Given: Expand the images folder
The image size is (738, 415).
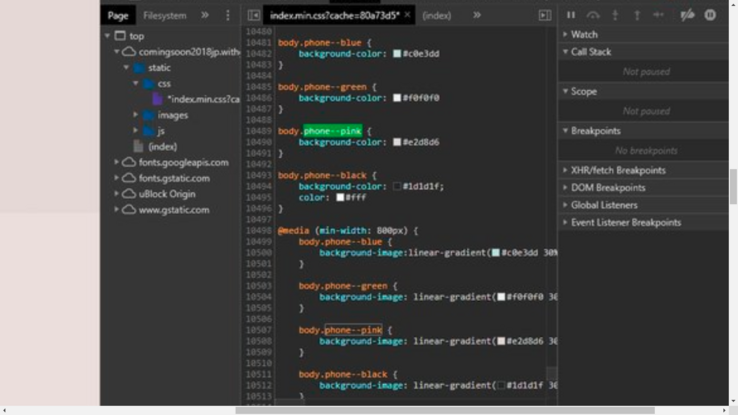Looking at the screenshot, I should [x=137, y=115].
